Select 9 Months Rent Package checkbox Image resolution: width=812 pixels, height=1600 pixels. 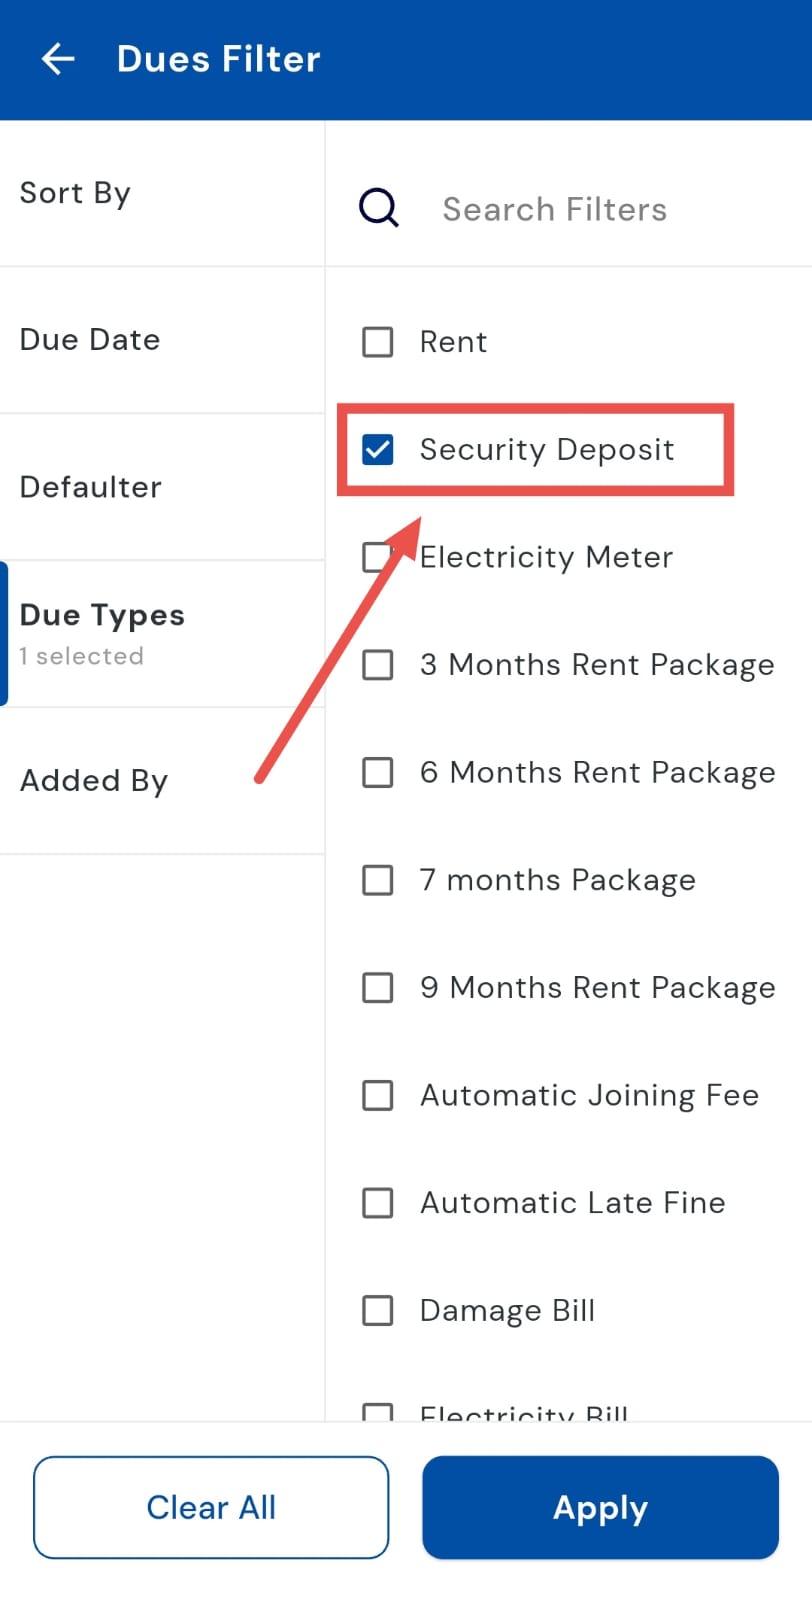pos(378,988)
